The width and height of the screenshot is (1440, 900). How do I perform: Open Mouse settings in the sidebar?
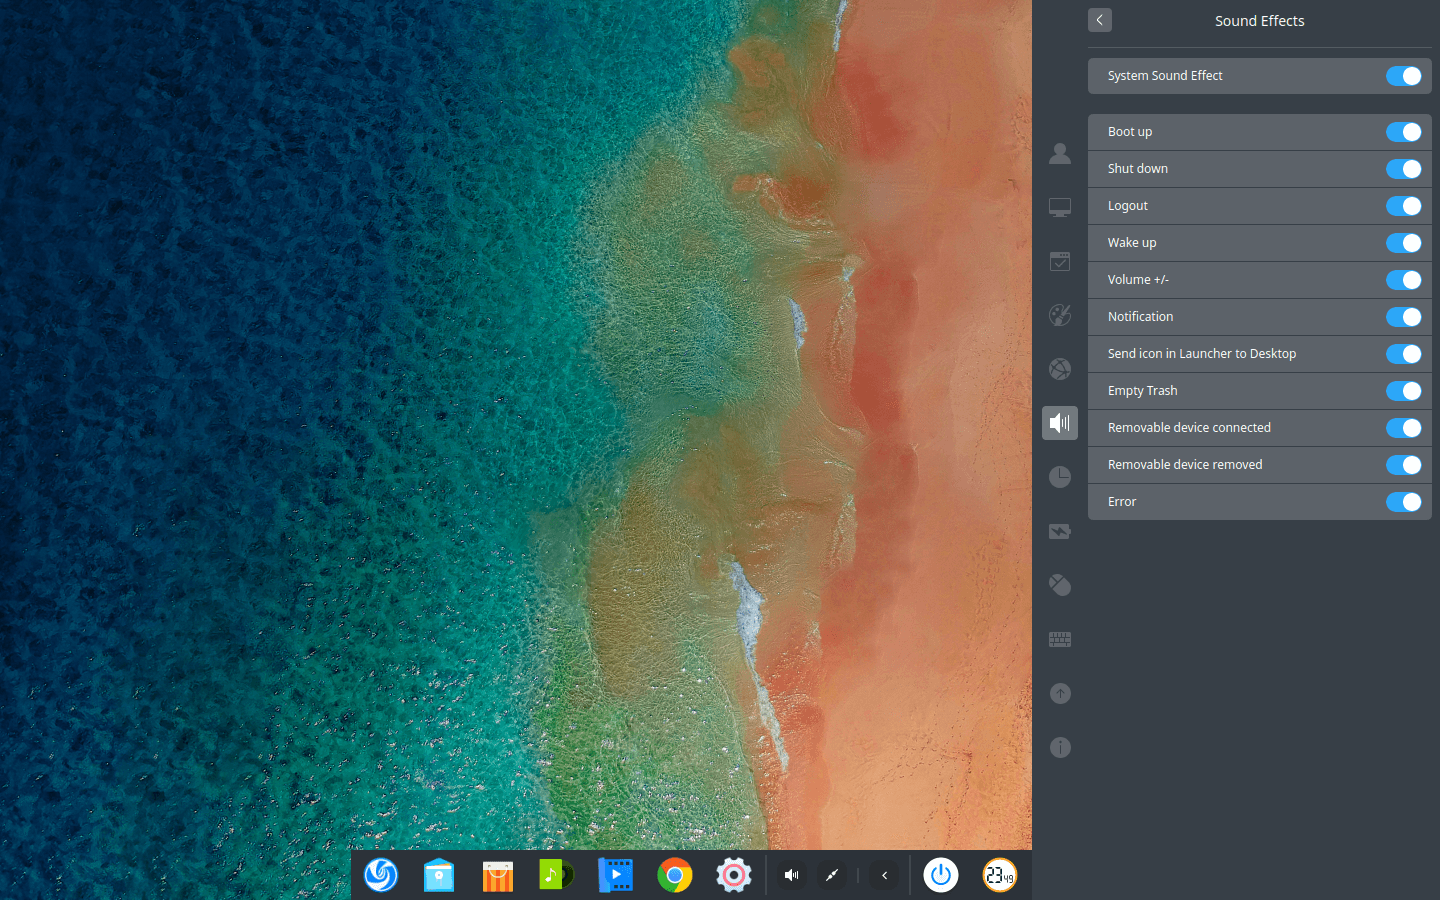1060,585
